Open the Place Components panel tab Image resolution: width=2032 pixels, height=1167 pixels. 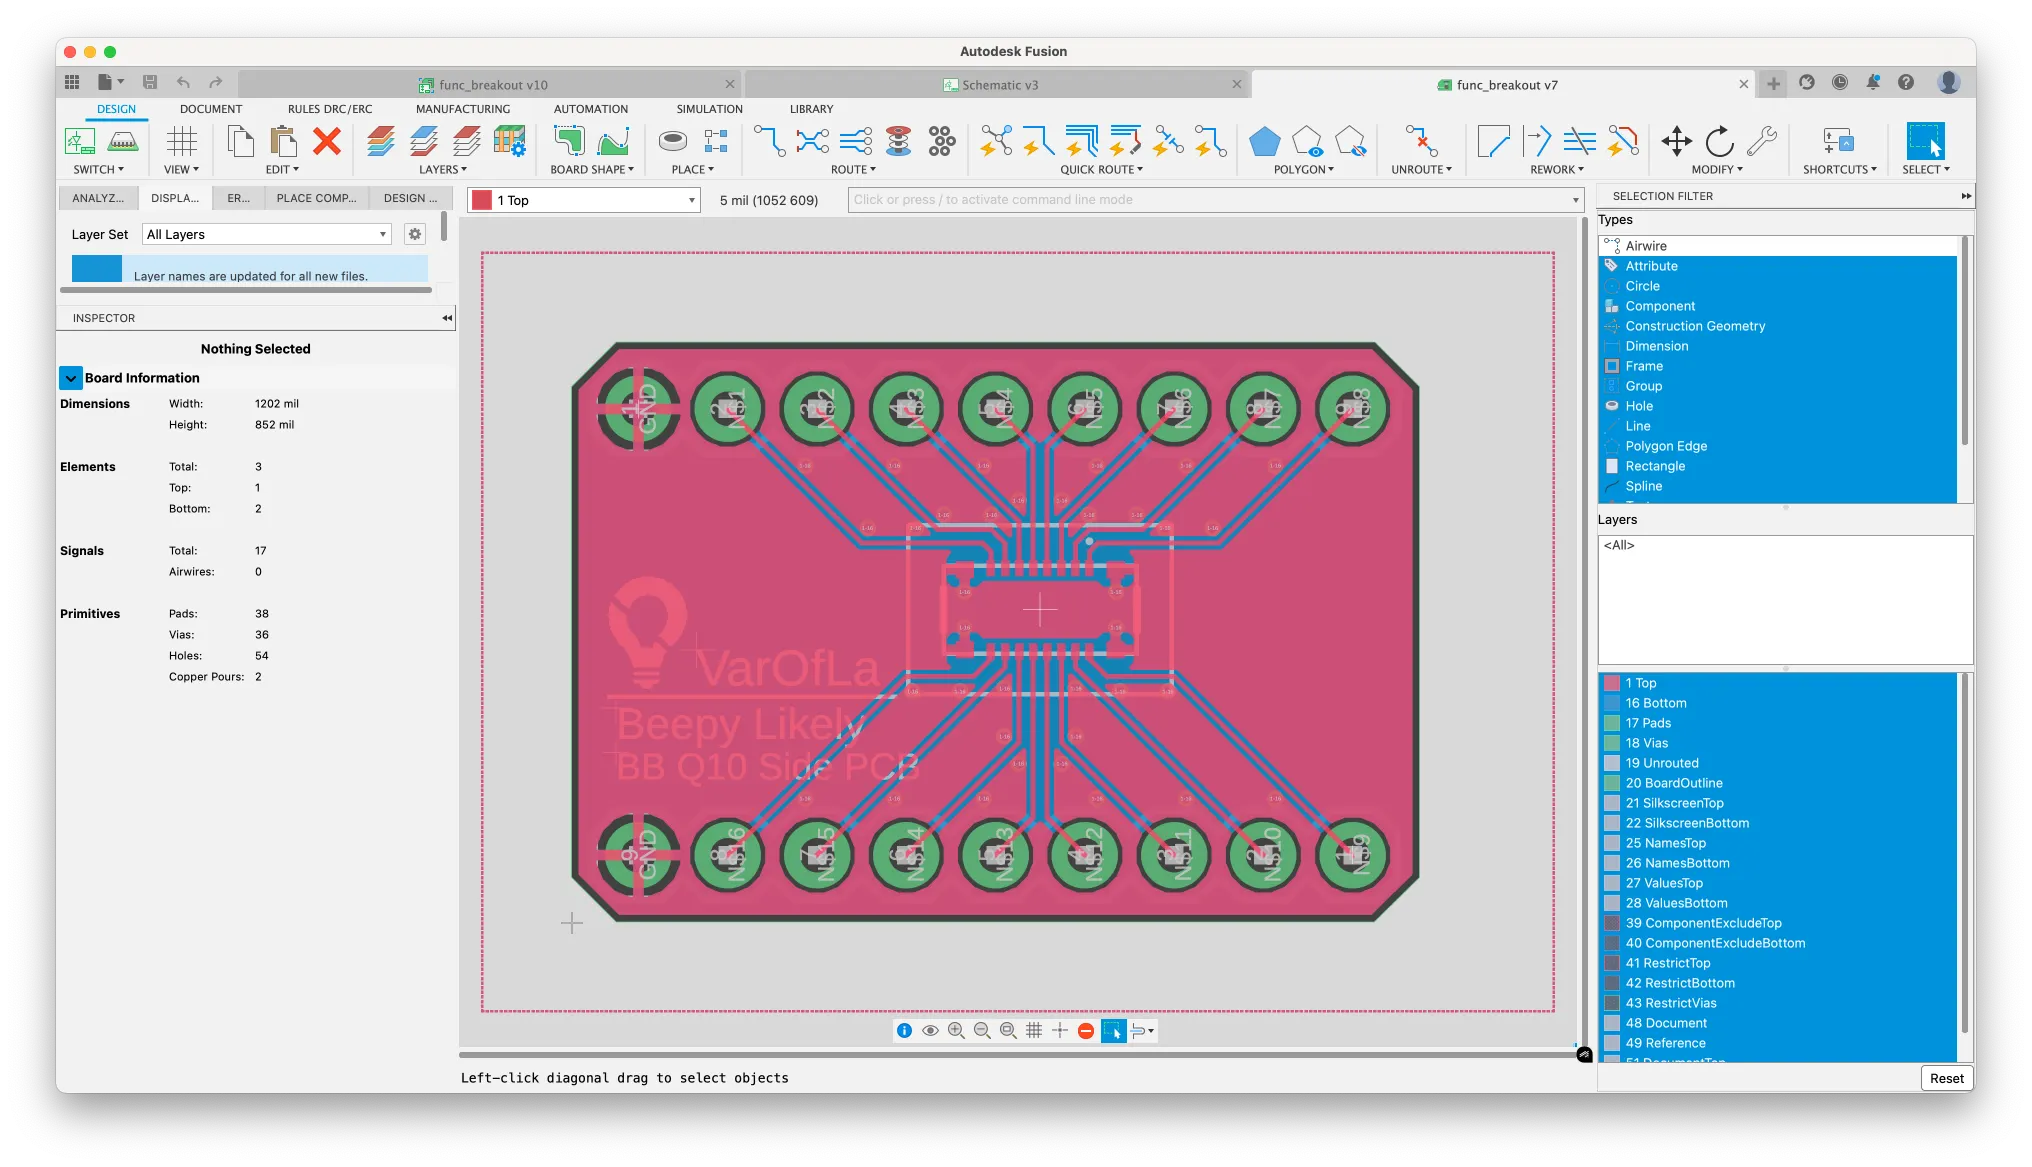[x=316, y=198]
